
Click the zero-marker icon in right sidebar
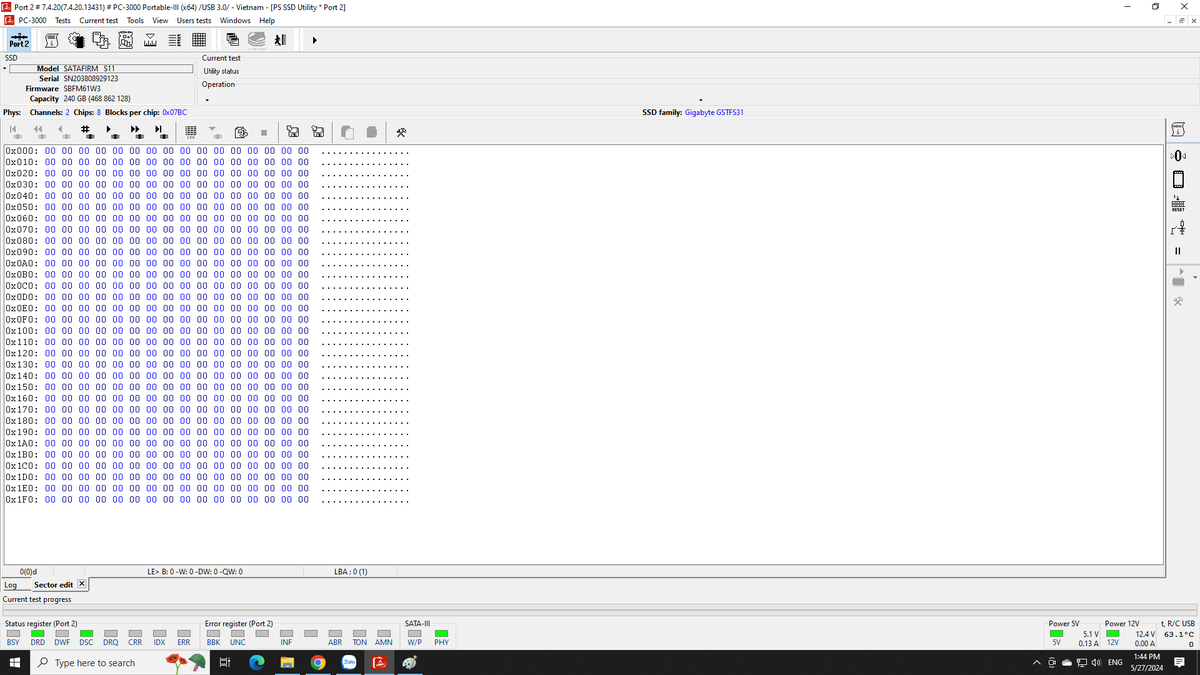pos(1178,156)
